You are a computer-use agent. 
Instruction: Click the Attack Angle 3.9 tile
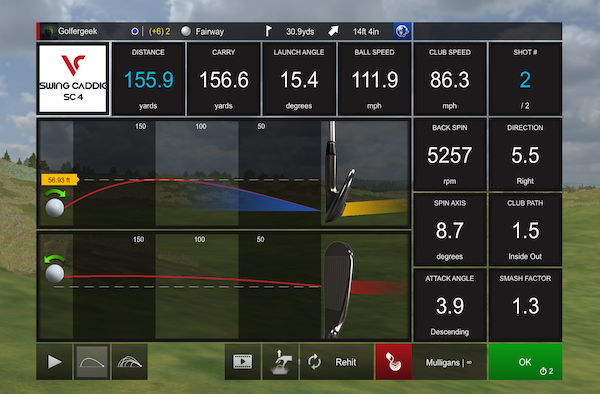pos(450,305)
